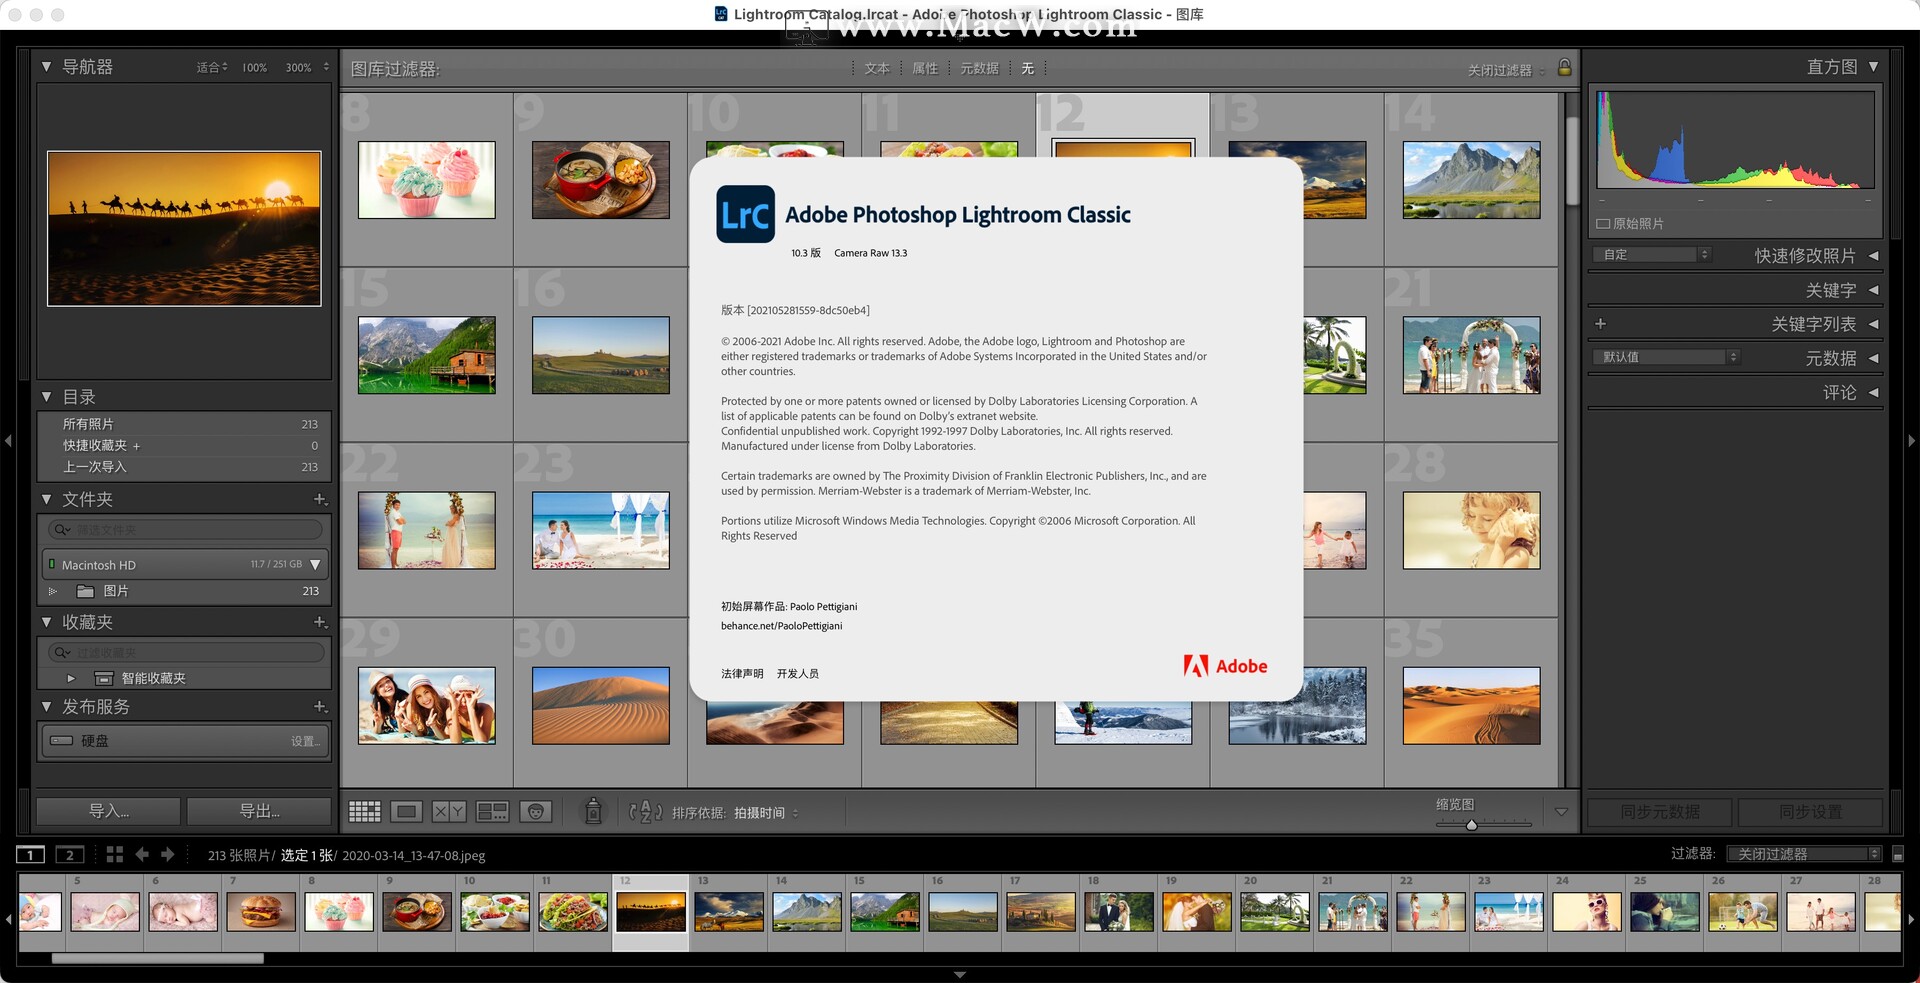The image size is (1920, 983).
Task: Select the painter spray can tool
Action: tap(593, 810)
